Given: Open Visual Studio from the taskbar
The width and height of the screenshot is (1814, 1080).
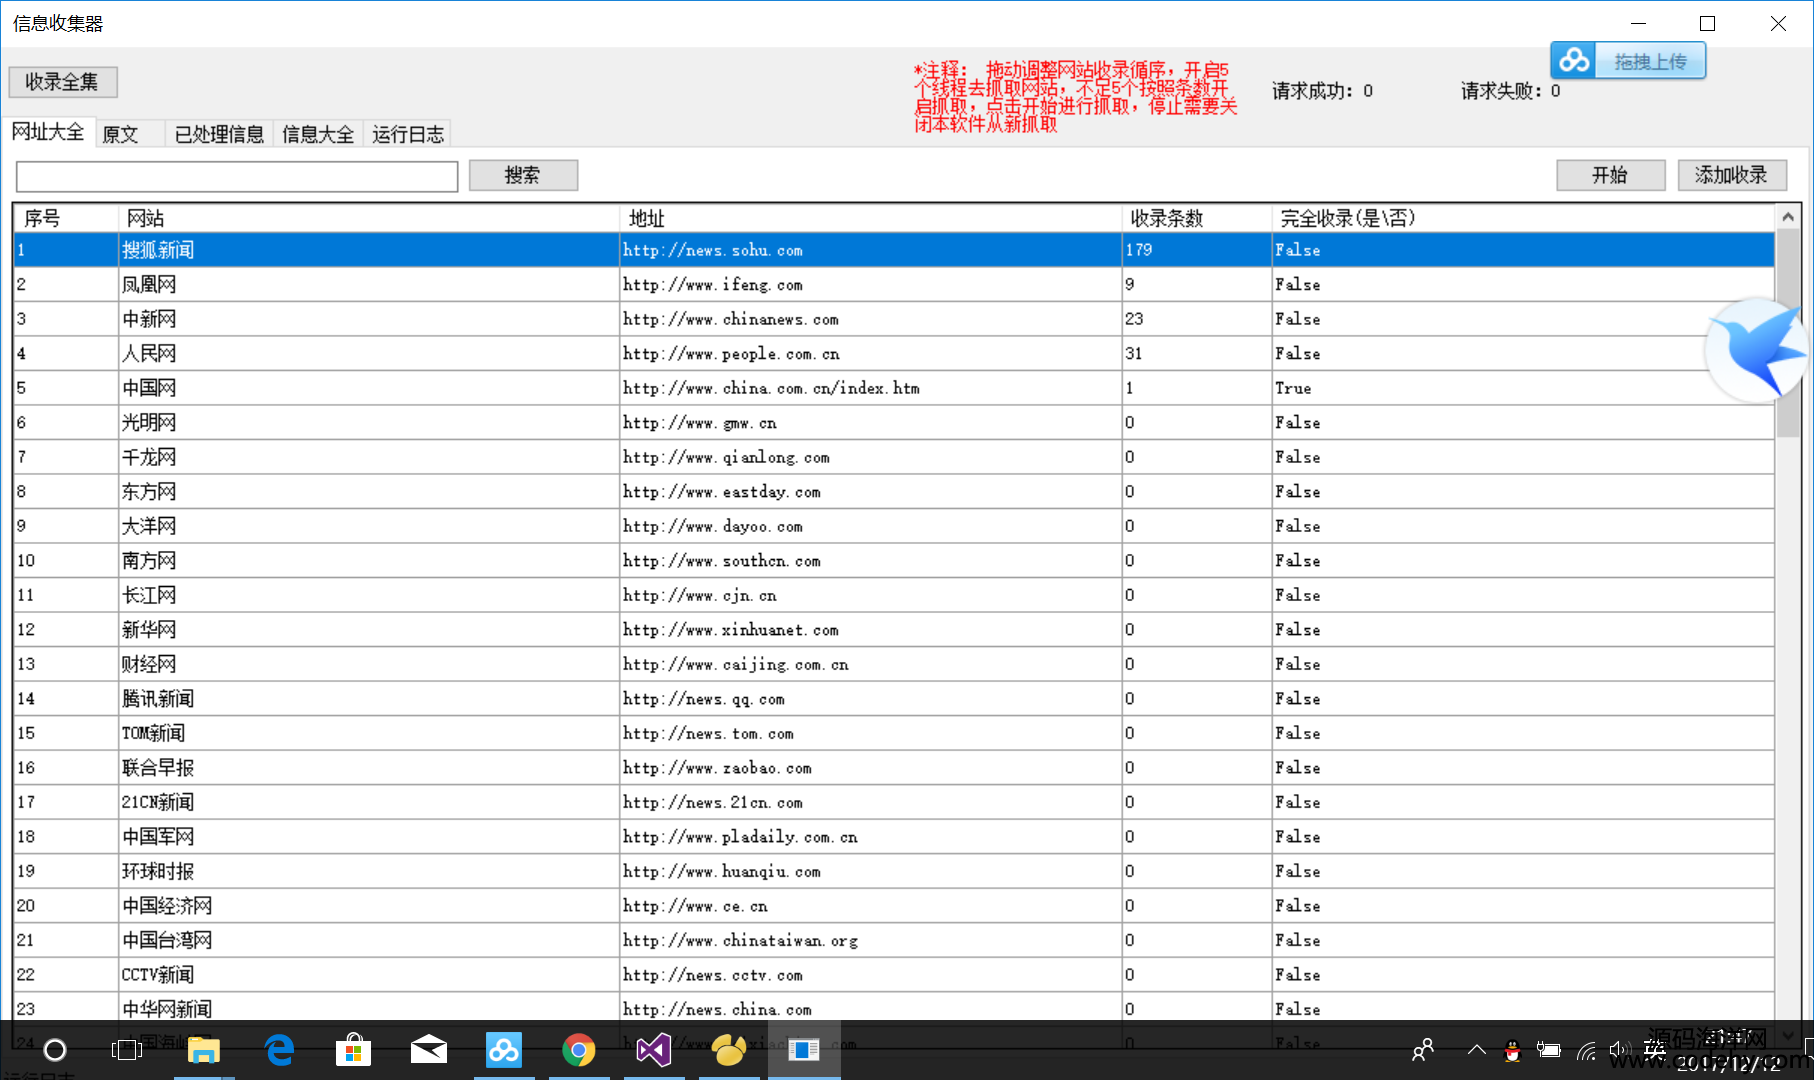Looking at the screenshot, I should click(653, 1050).
